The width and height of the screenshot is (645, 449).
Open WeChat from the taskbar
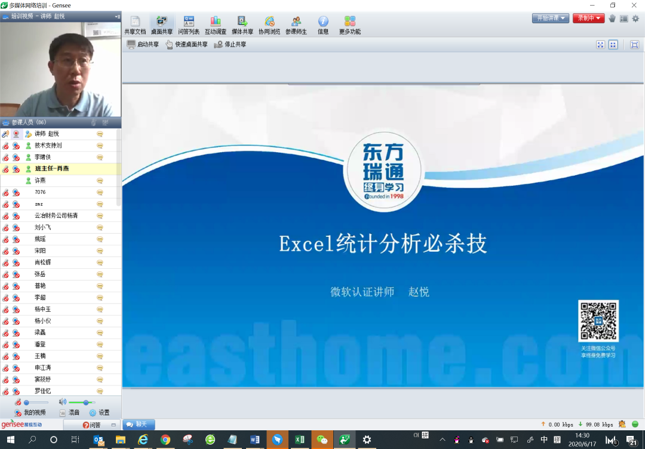322,440
